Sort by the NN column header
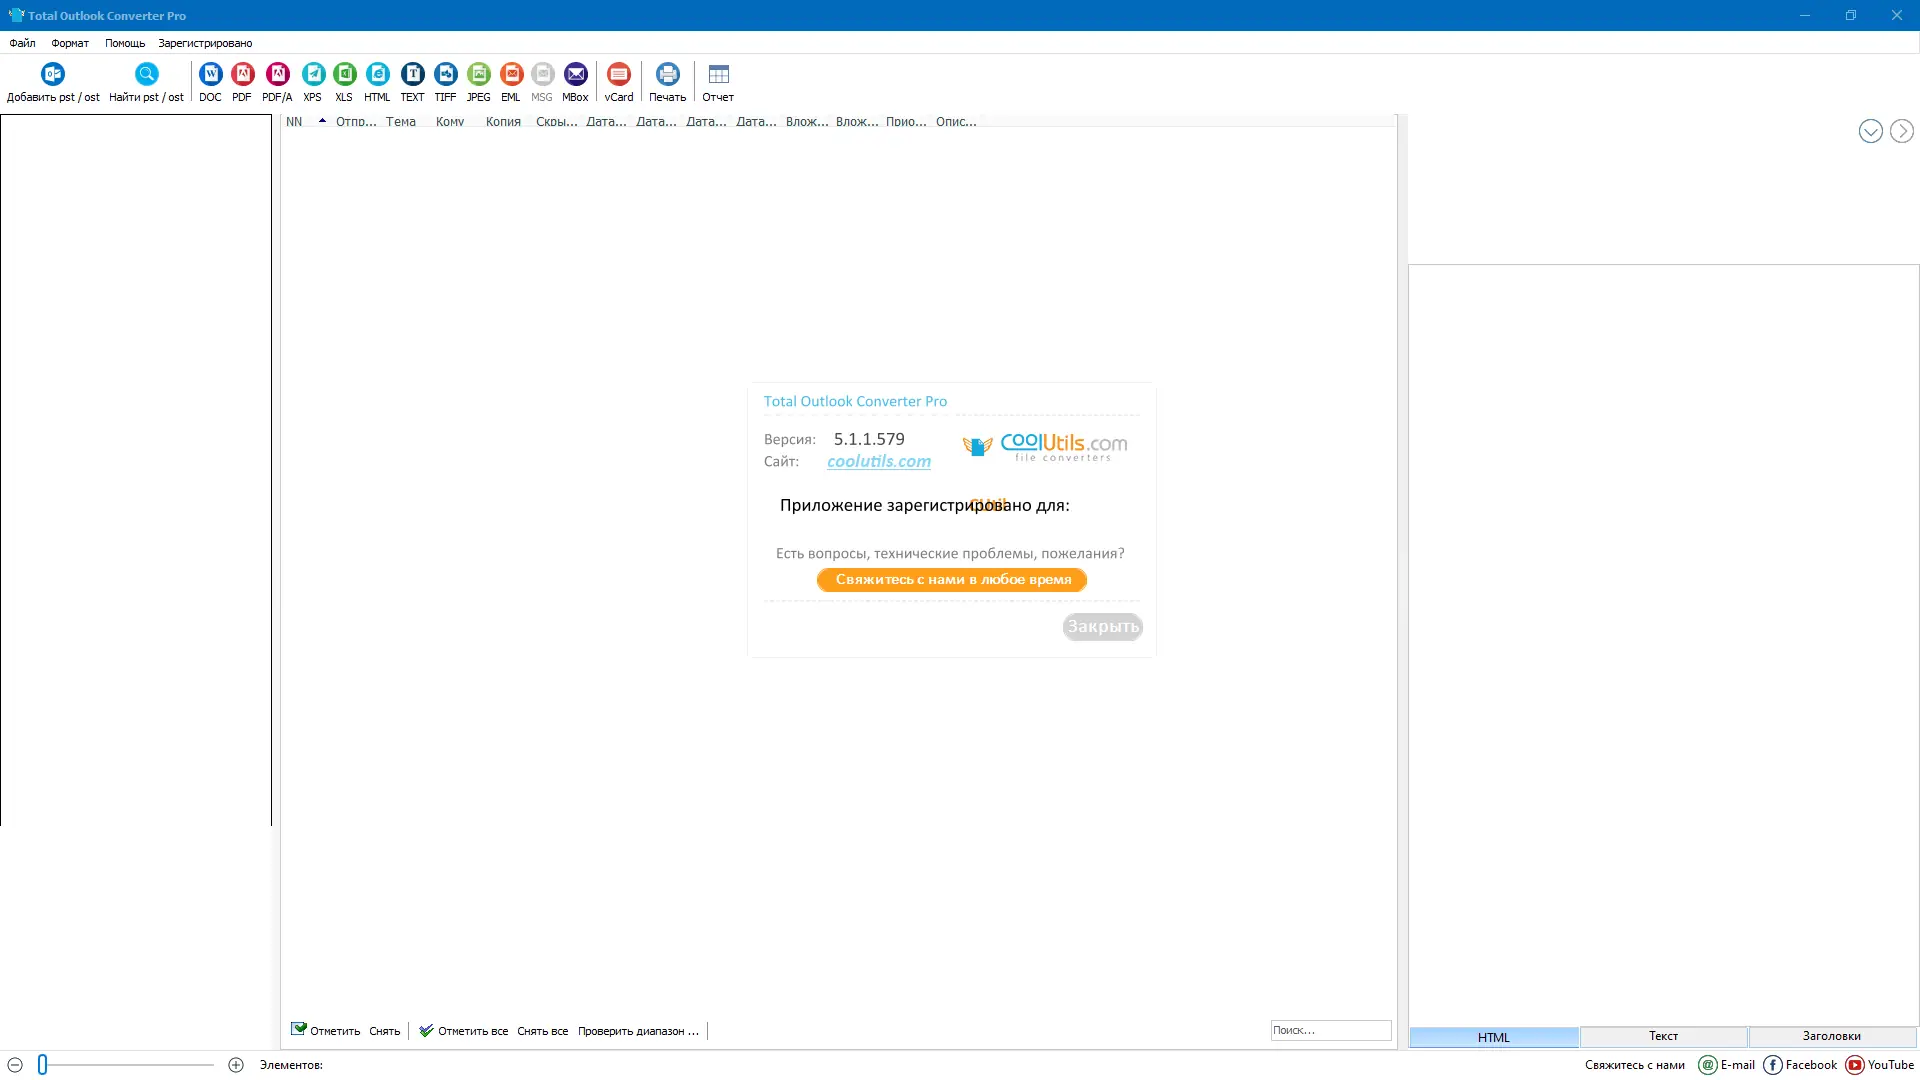Image resolution: width=1920 pixels, height=1080 pixels. tap(294, 122)
